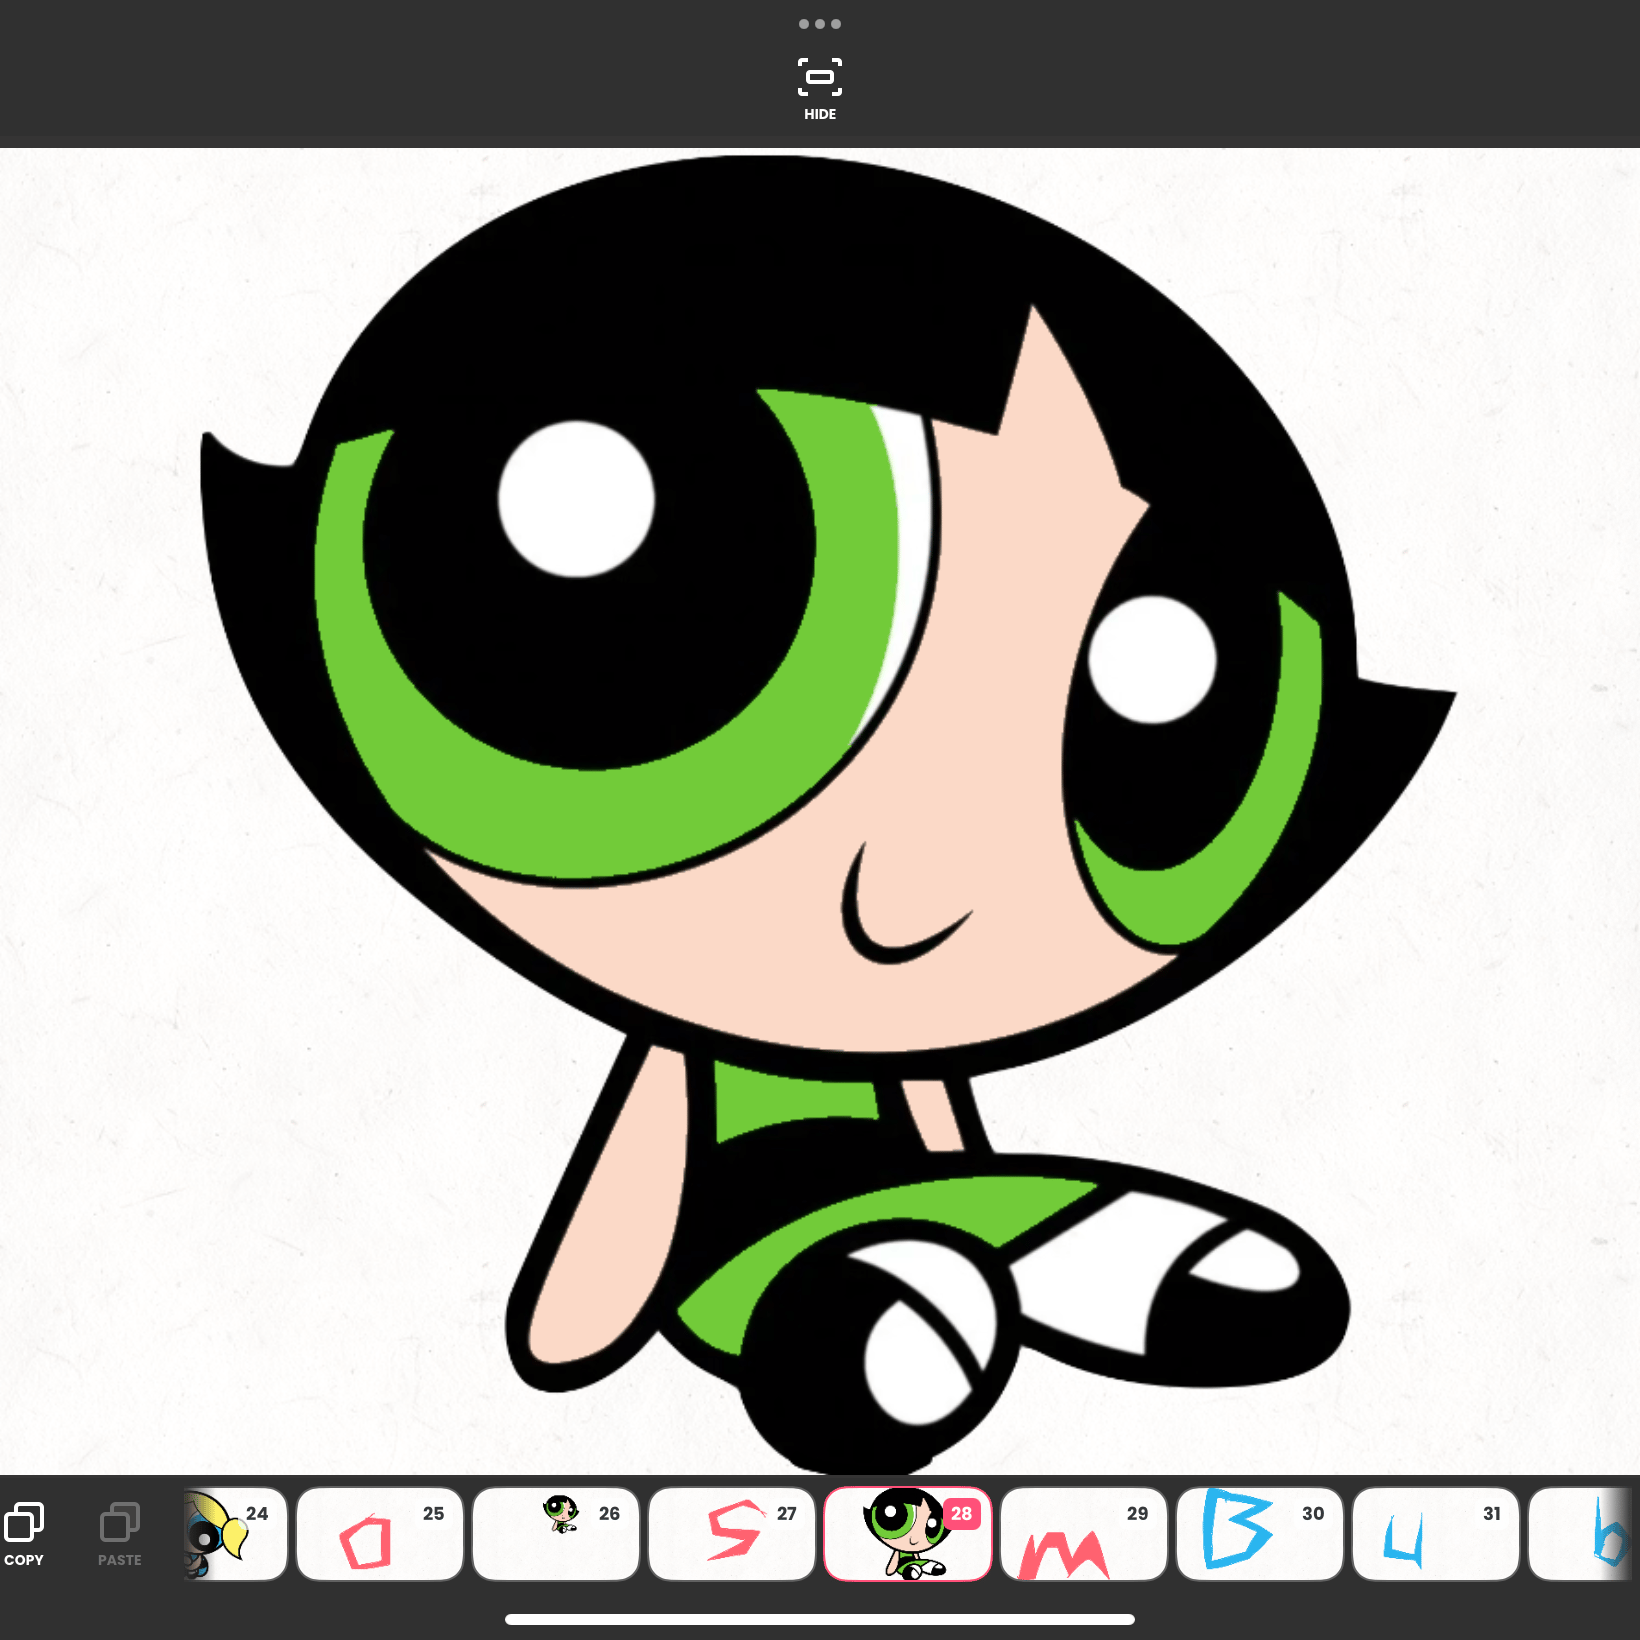The image size is (1640, 1640).
Task: Select frame 29 with red M
Action: click(x=1084, y=1534)
